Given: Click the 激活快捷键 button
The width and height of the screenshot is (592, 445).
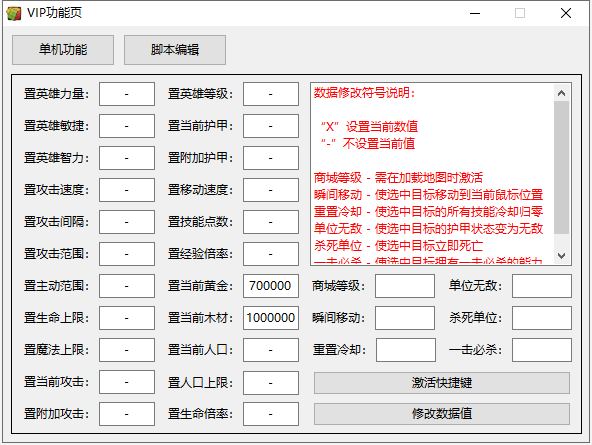Looking at the screenshot, I should [x=442, y=383].
